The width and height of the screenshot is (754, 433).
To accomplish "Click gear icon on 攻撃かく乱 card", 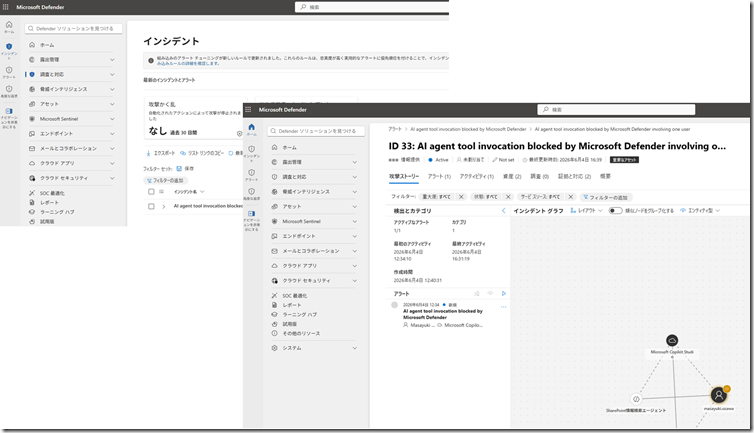I will click(x=239, y=134).
